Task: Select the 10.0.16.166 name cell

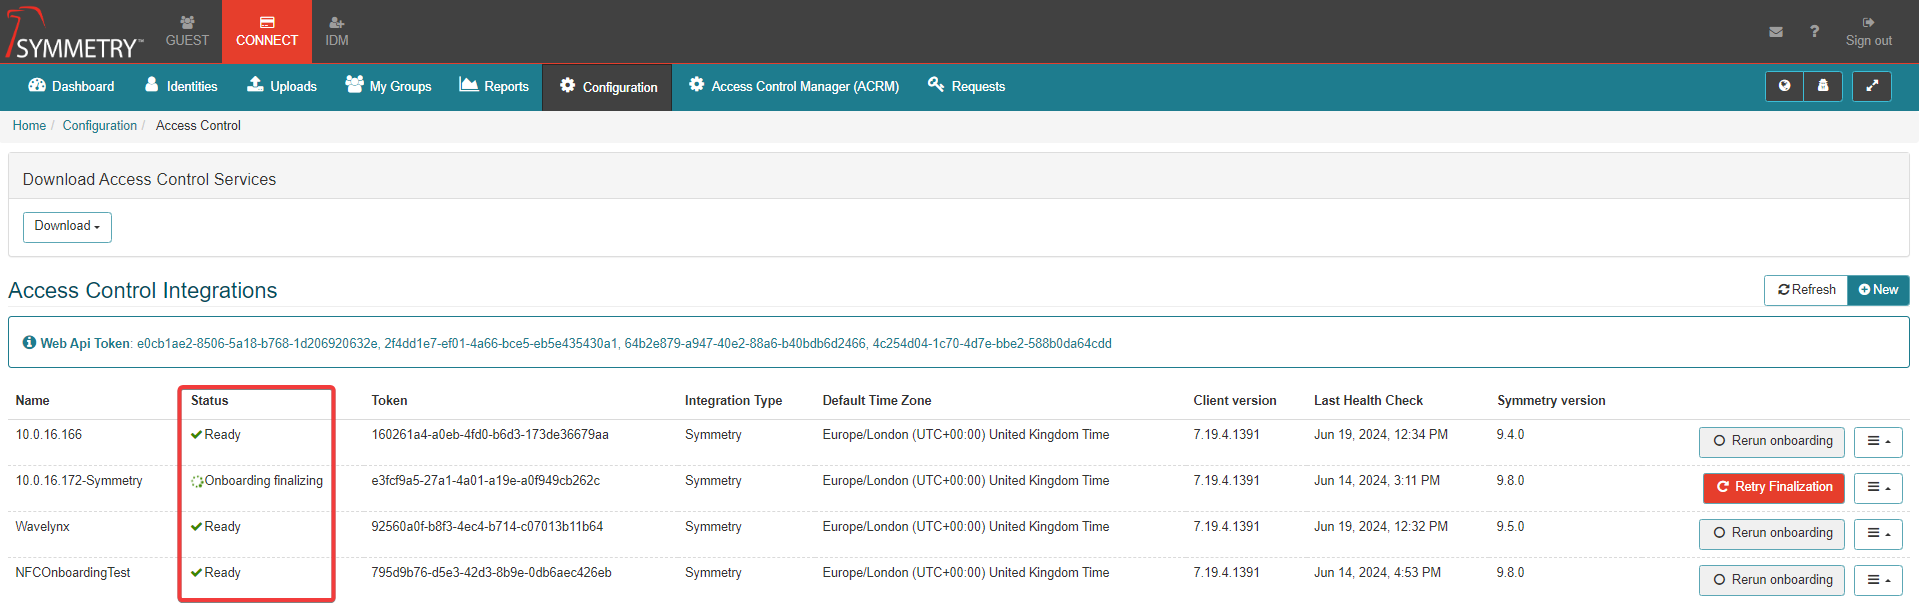Action: click(49, 435)
